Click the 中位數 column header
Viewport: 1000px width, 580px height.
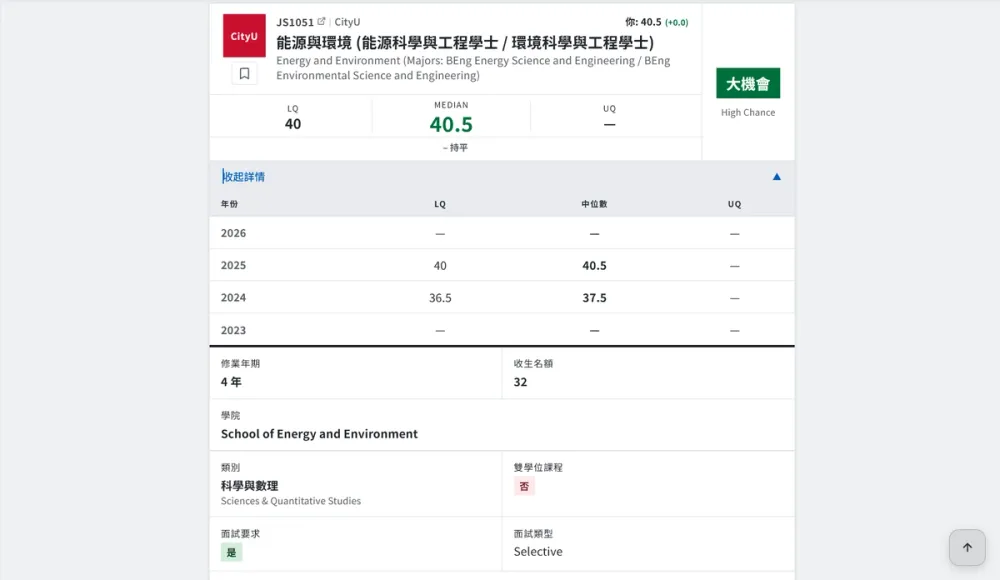594,204
